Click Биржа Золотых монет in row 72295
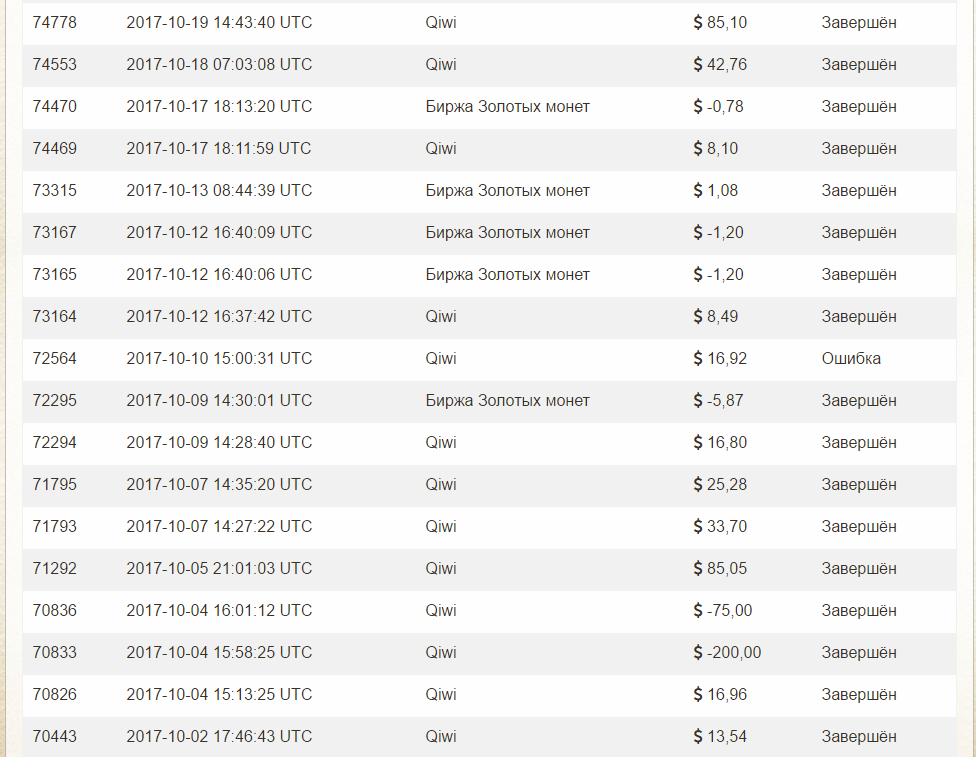 [x=507, y=400]
